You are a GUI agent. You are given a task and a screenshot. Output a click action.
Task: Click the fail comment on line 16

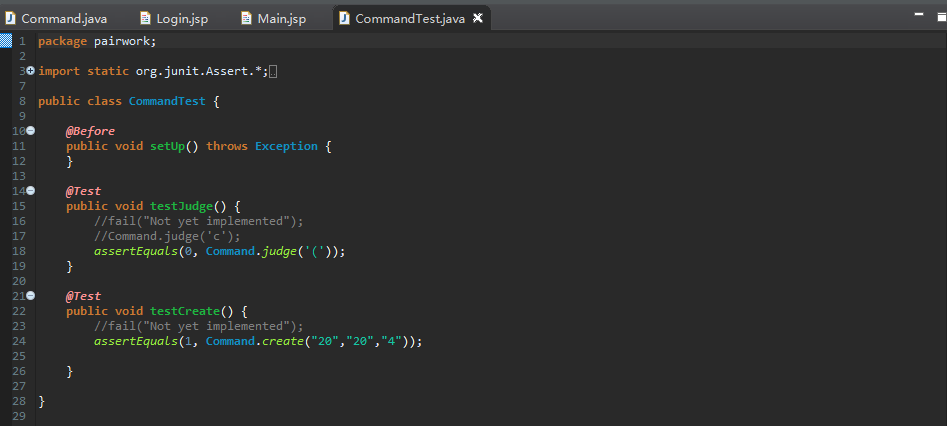199,221
